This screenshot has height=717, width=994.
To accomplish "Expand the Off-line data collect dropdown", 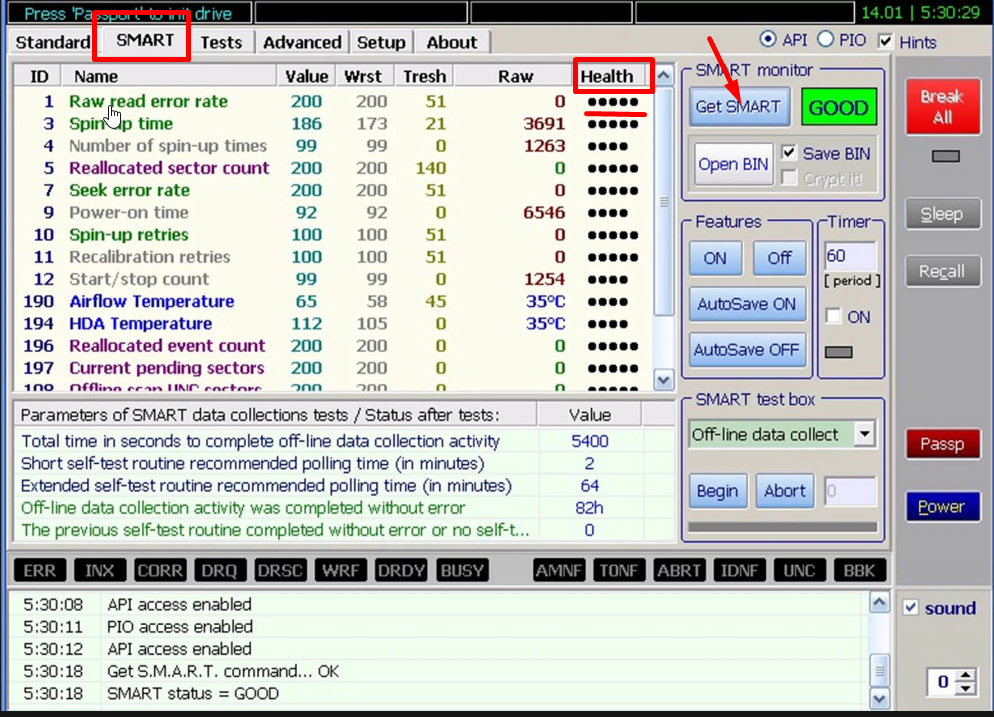I will [x=865, y=434].
